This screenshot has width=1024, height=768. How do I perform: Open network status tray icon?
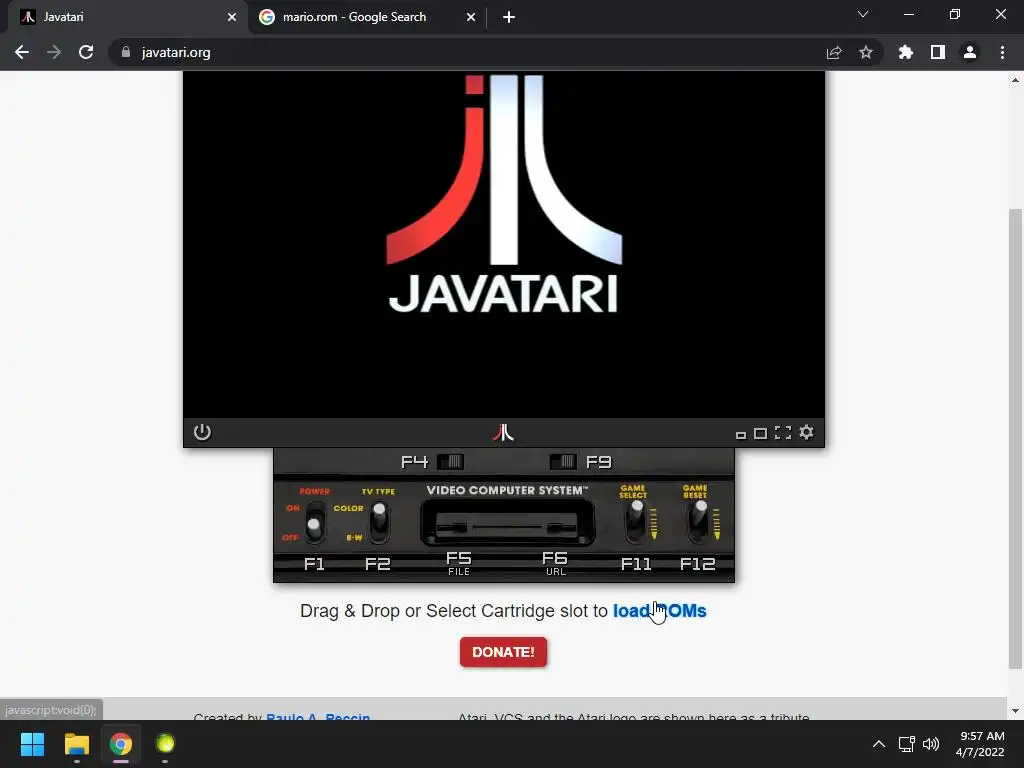click(x=906, y=744)
